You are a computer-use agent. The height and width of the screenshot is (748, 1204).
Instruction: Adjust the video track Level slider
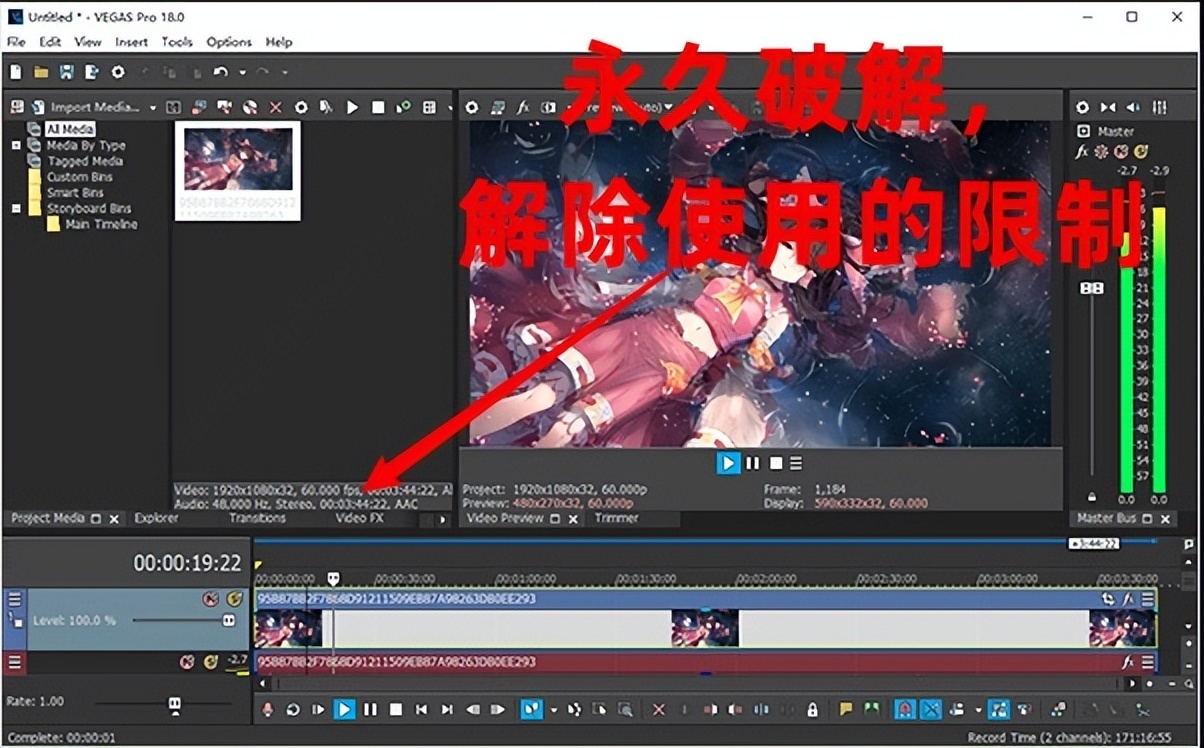[229, 620]
